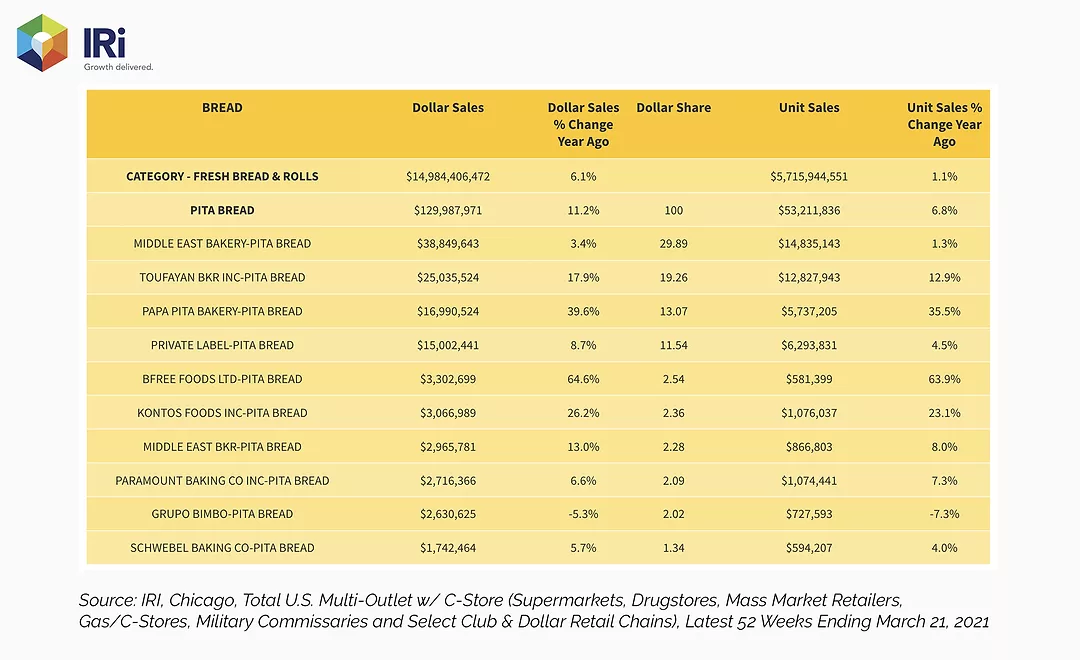Click 'Unit Sales % Change Year Ago' header
This screenshot has height=660, width=1080.
click(x=944, y=124)
